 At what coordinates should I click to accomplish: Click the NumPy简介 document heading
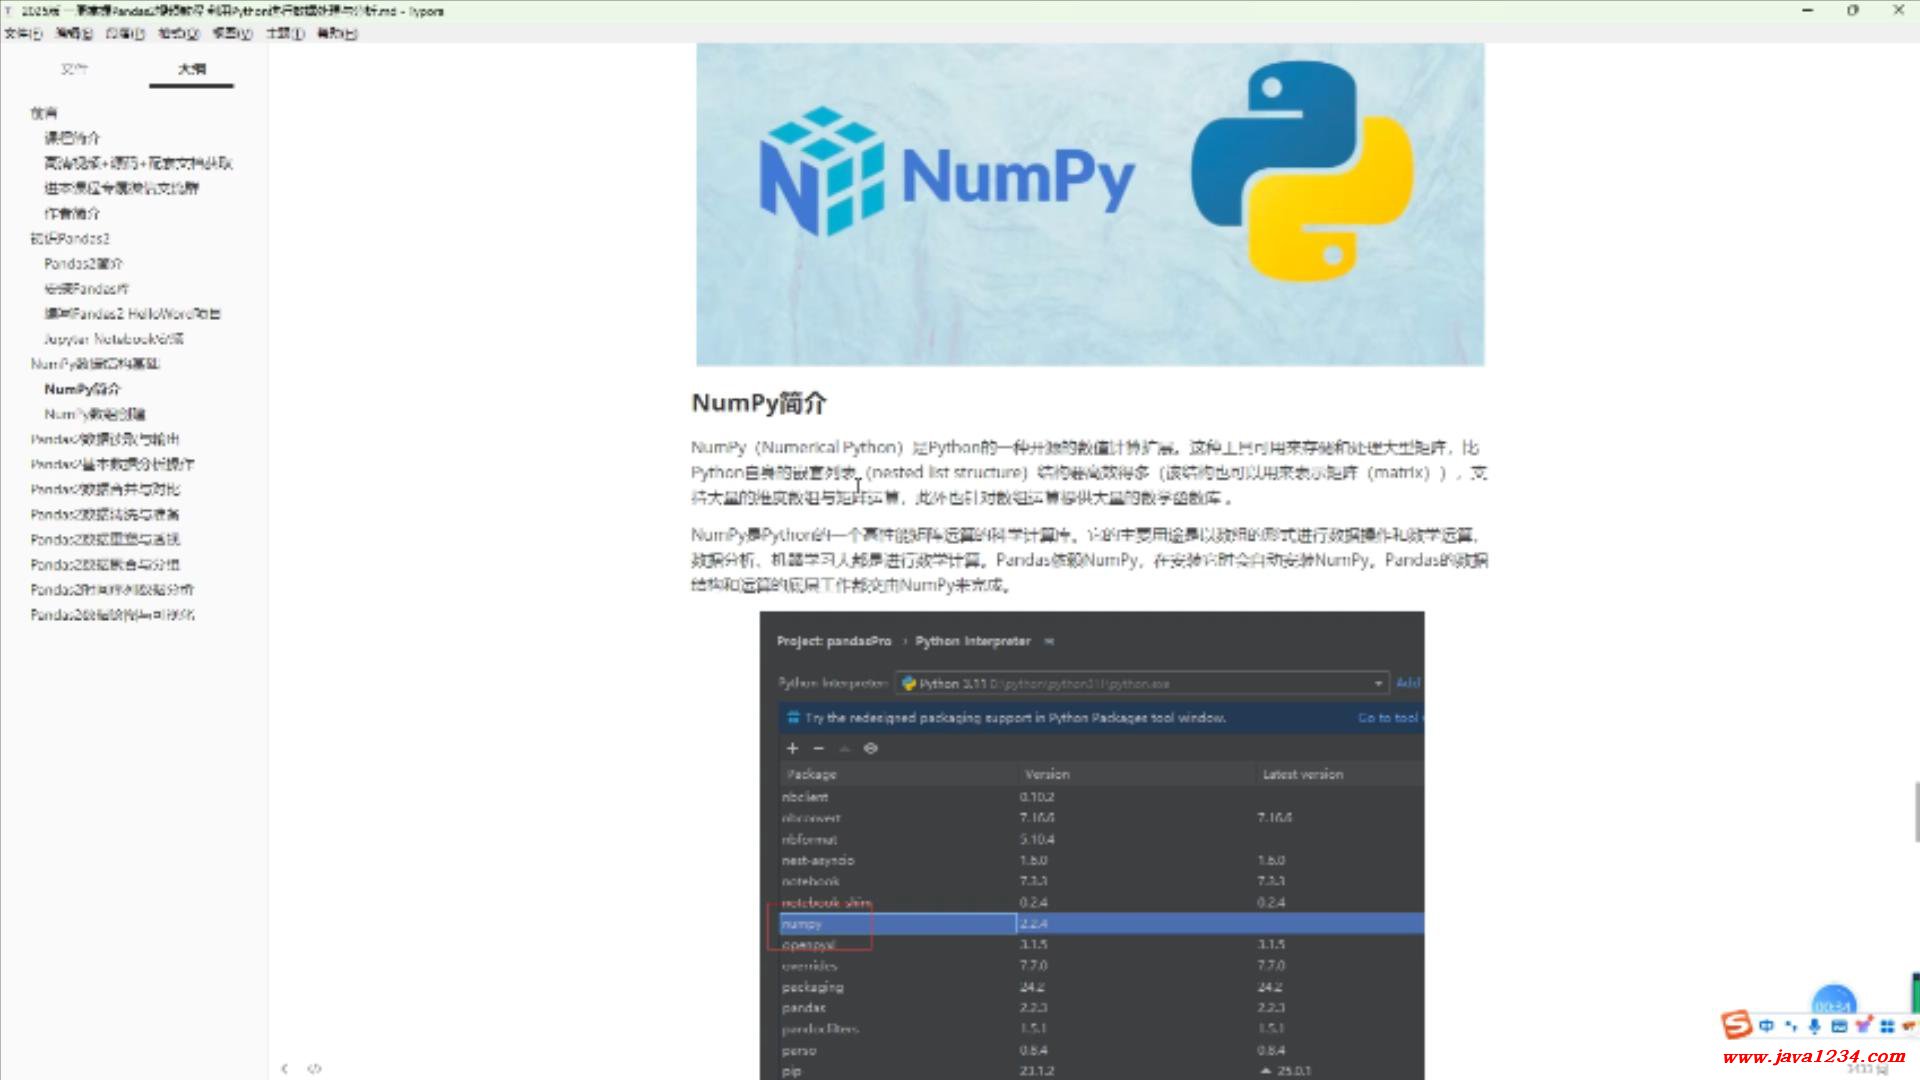click(x=759, y=403)
